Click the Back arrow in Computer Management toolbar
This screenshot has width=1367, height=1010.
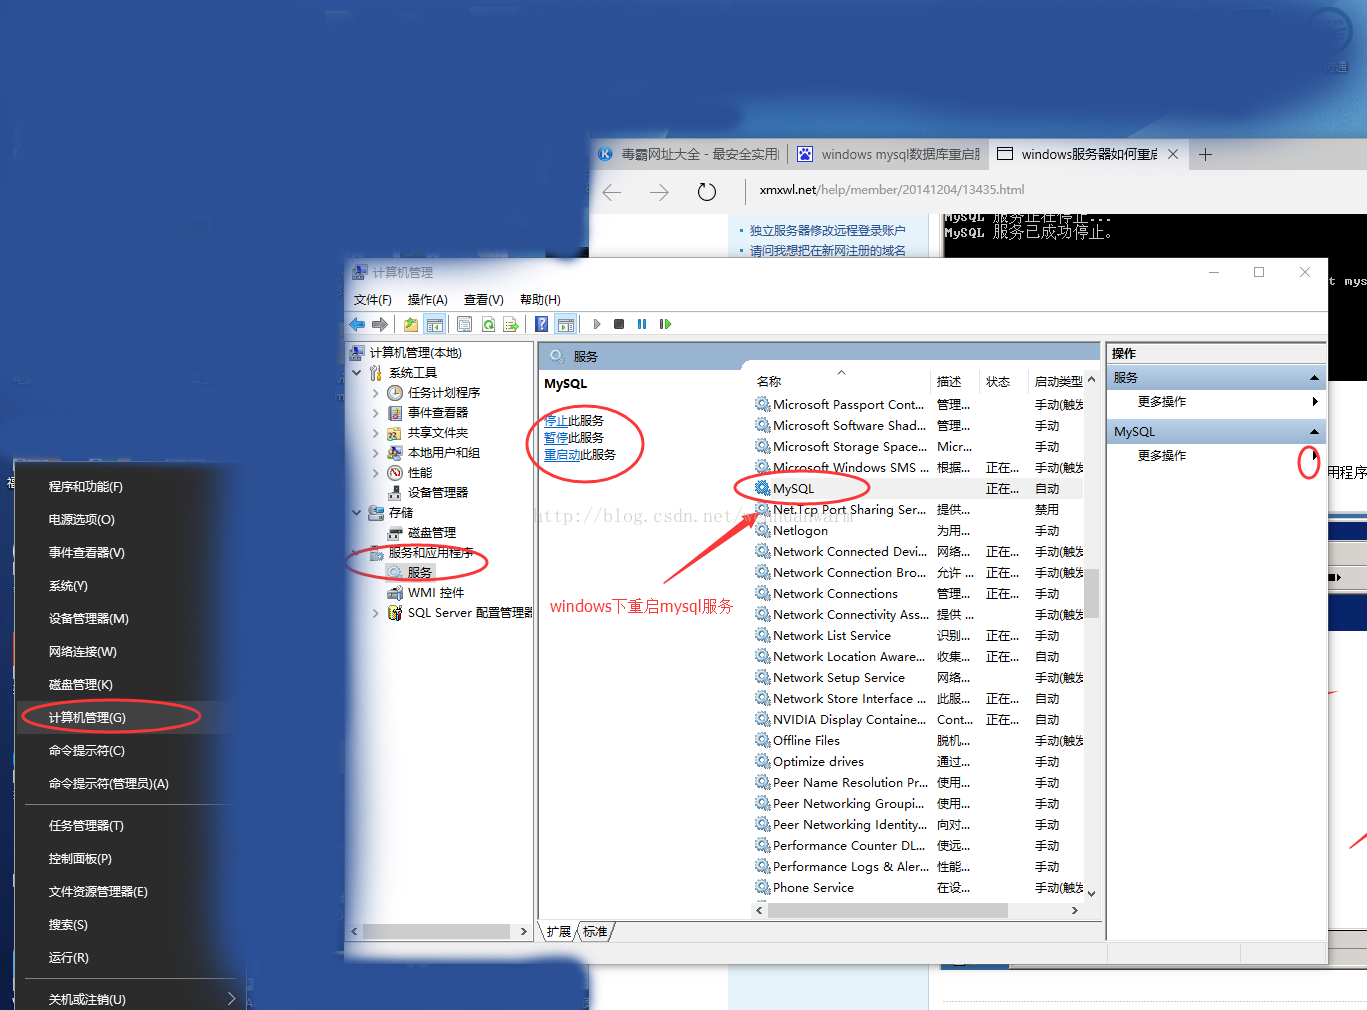point(357,324)
